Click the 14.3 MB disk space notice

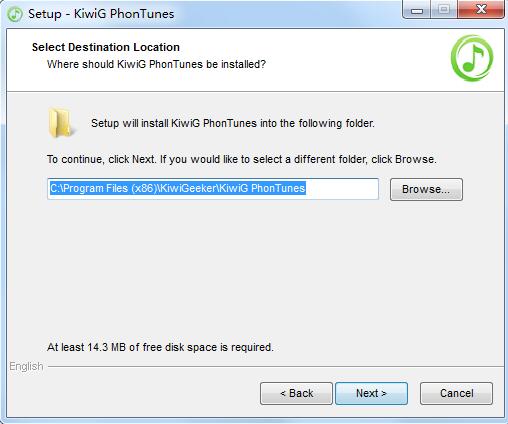point(160,347)
